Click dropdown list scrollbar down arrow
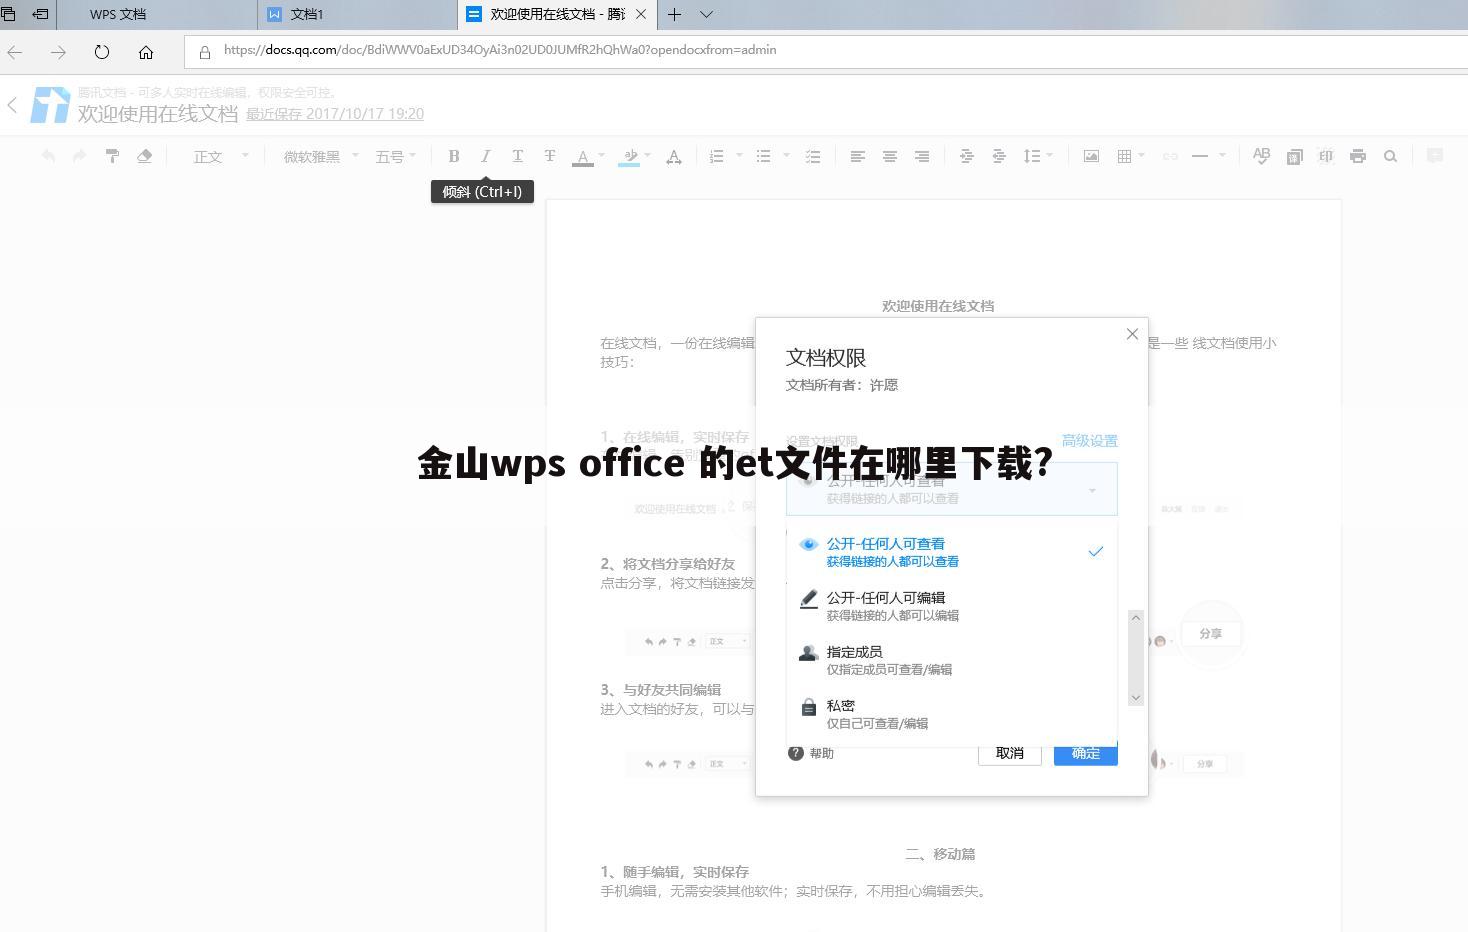1468x932 pixels. click(1135, 697)
